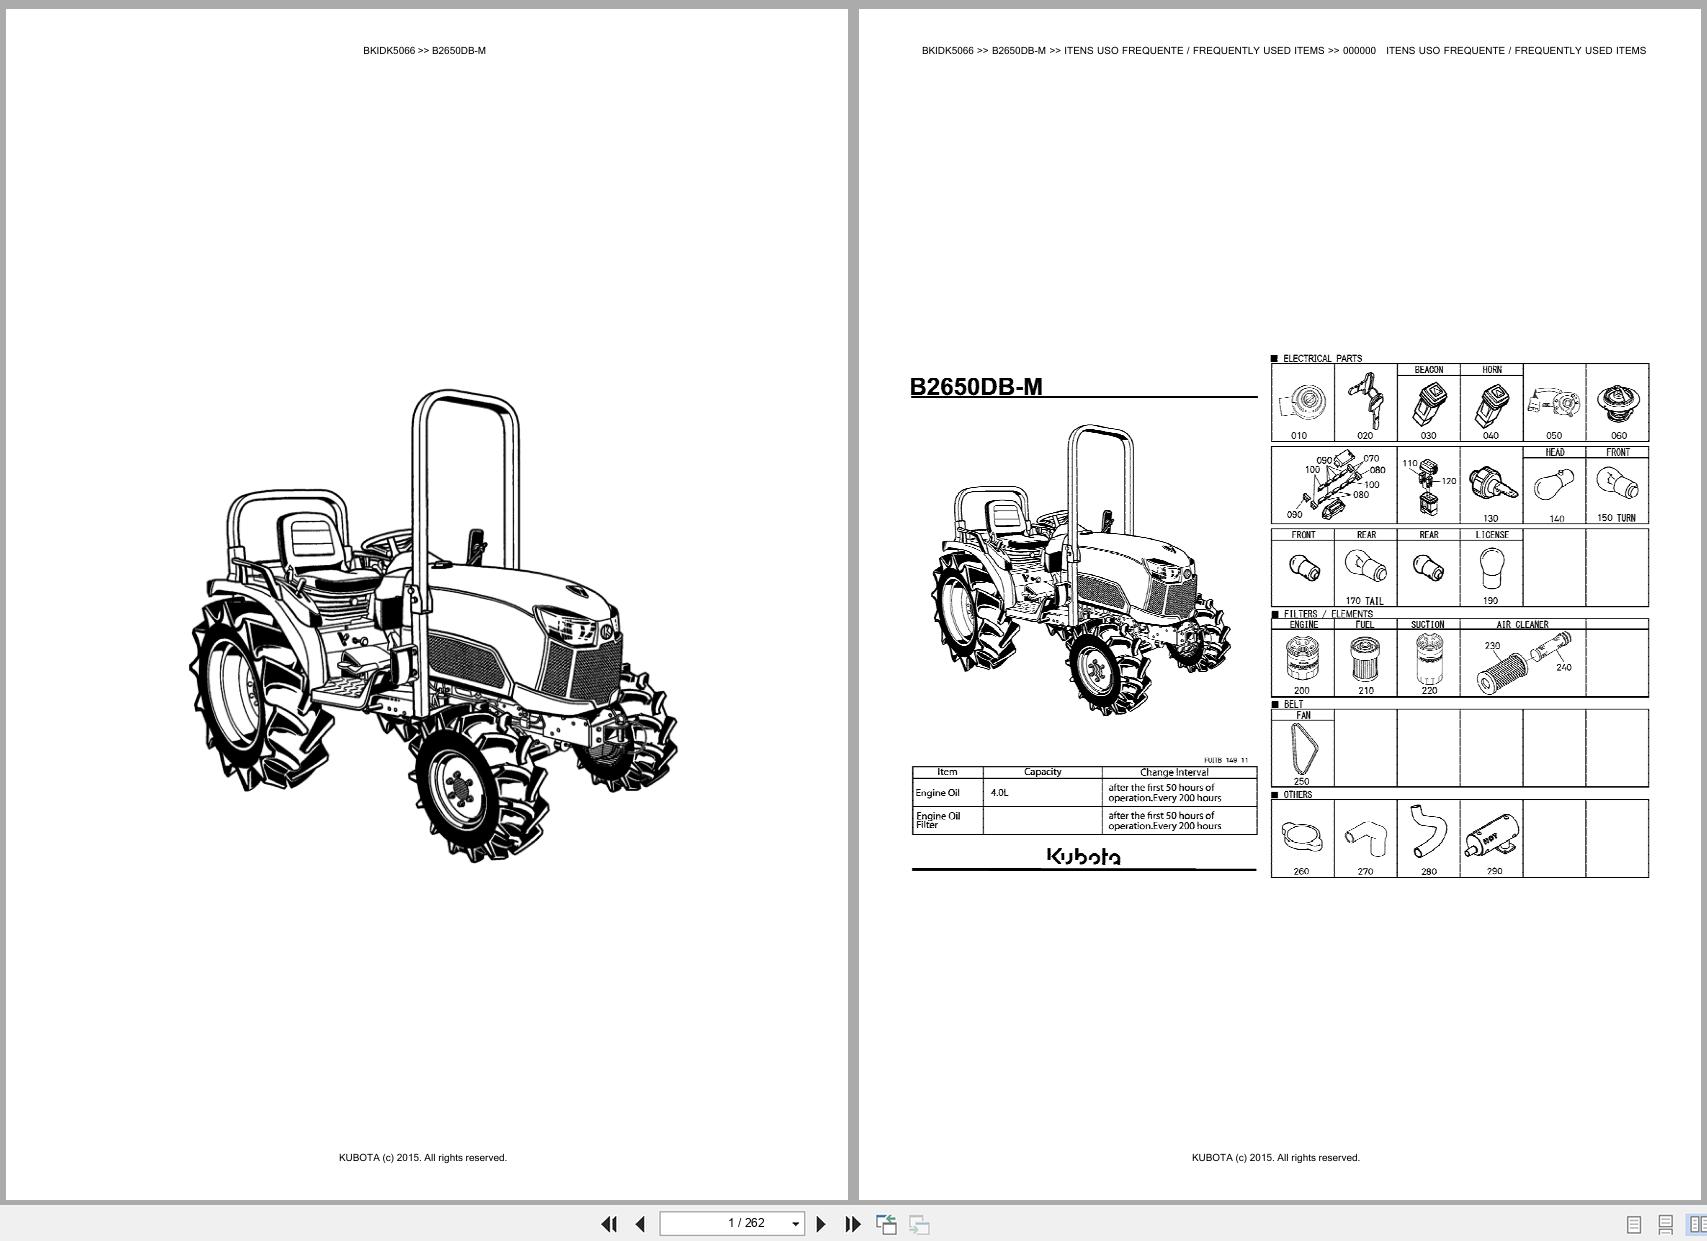Click the curved hose part 280
1707x1241 pixels.
[x=1428, y=839]
